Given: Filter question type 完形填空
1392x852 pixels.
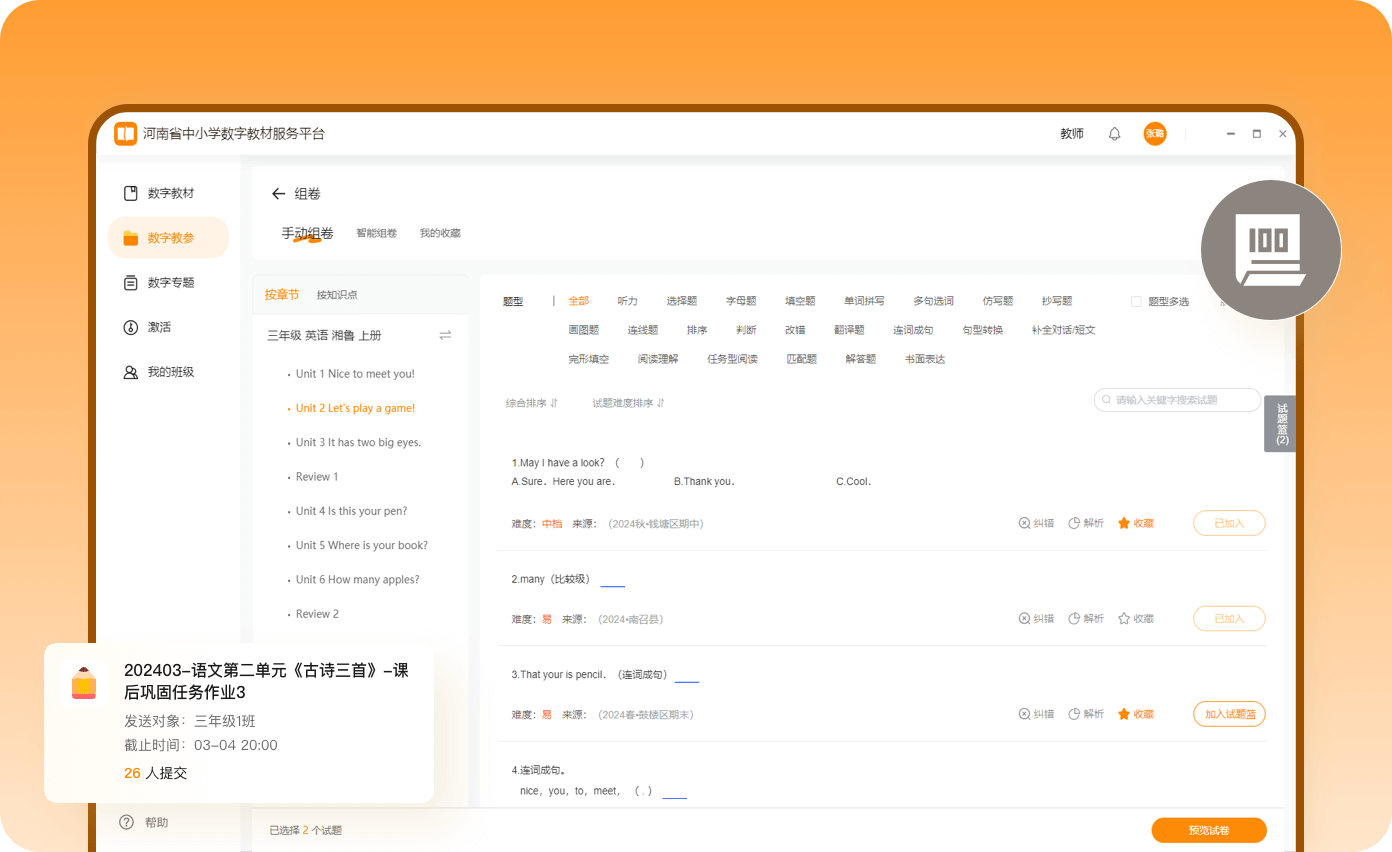Looking at the screenshot, I should [x=589, y=359].
